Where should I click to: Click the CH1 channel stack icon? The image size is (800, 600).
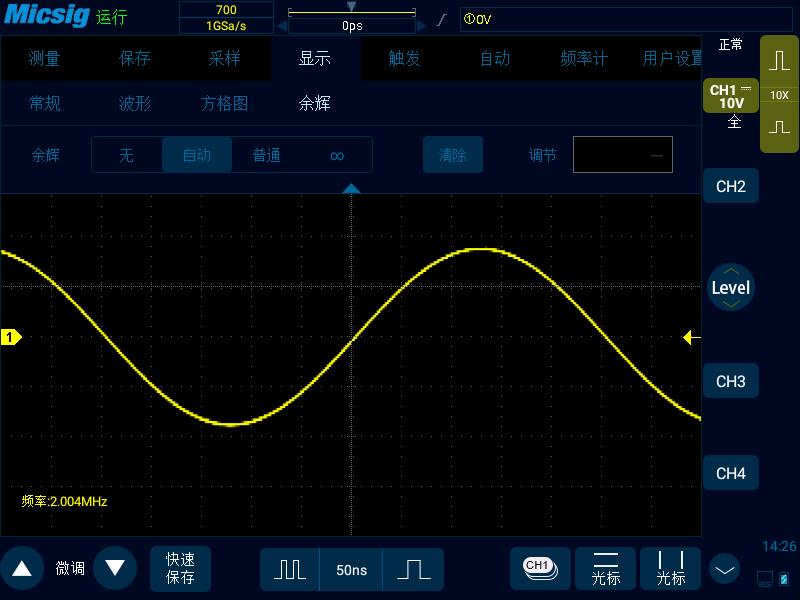pyautogui.click(x=540, y=569)
